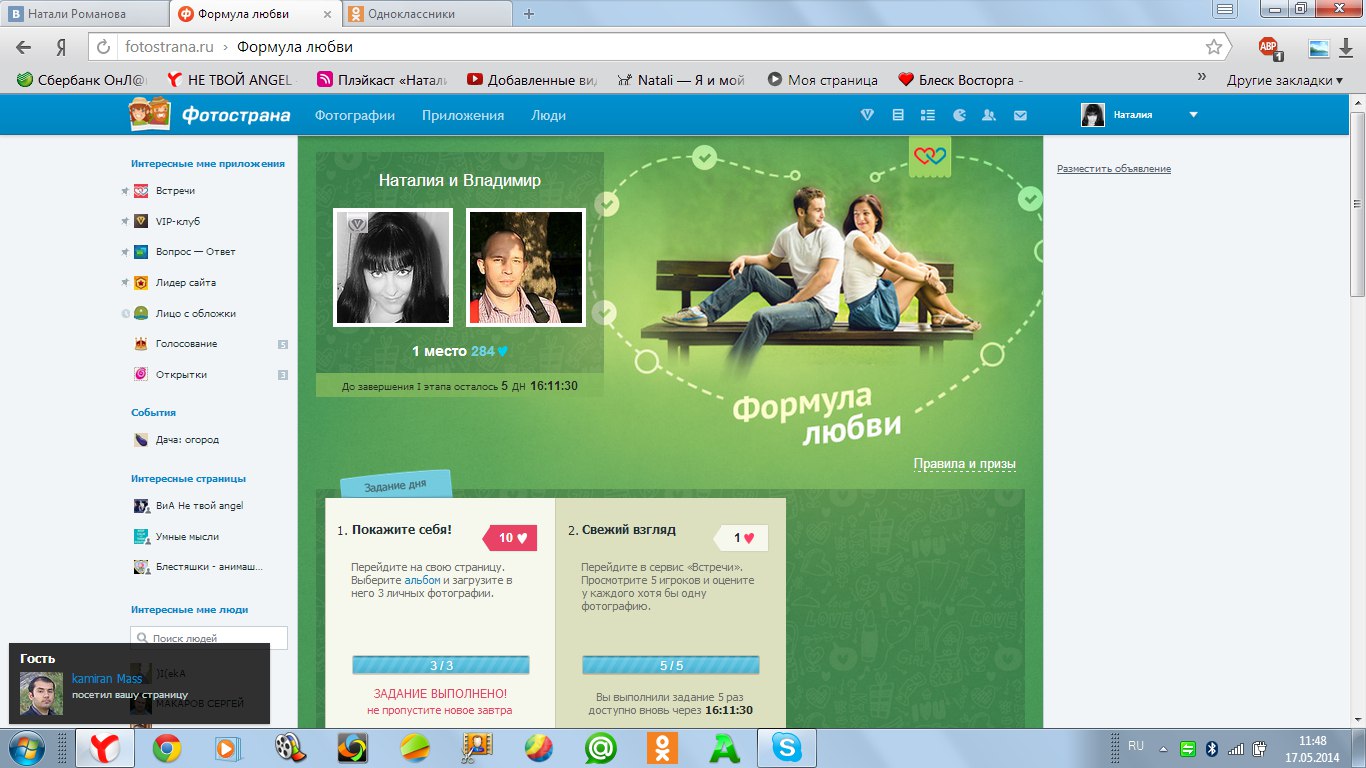This screenshot has height=768, width=1366.
Task: Open Лицо с обложки in sidebar
Action: [x=195, y=313]
